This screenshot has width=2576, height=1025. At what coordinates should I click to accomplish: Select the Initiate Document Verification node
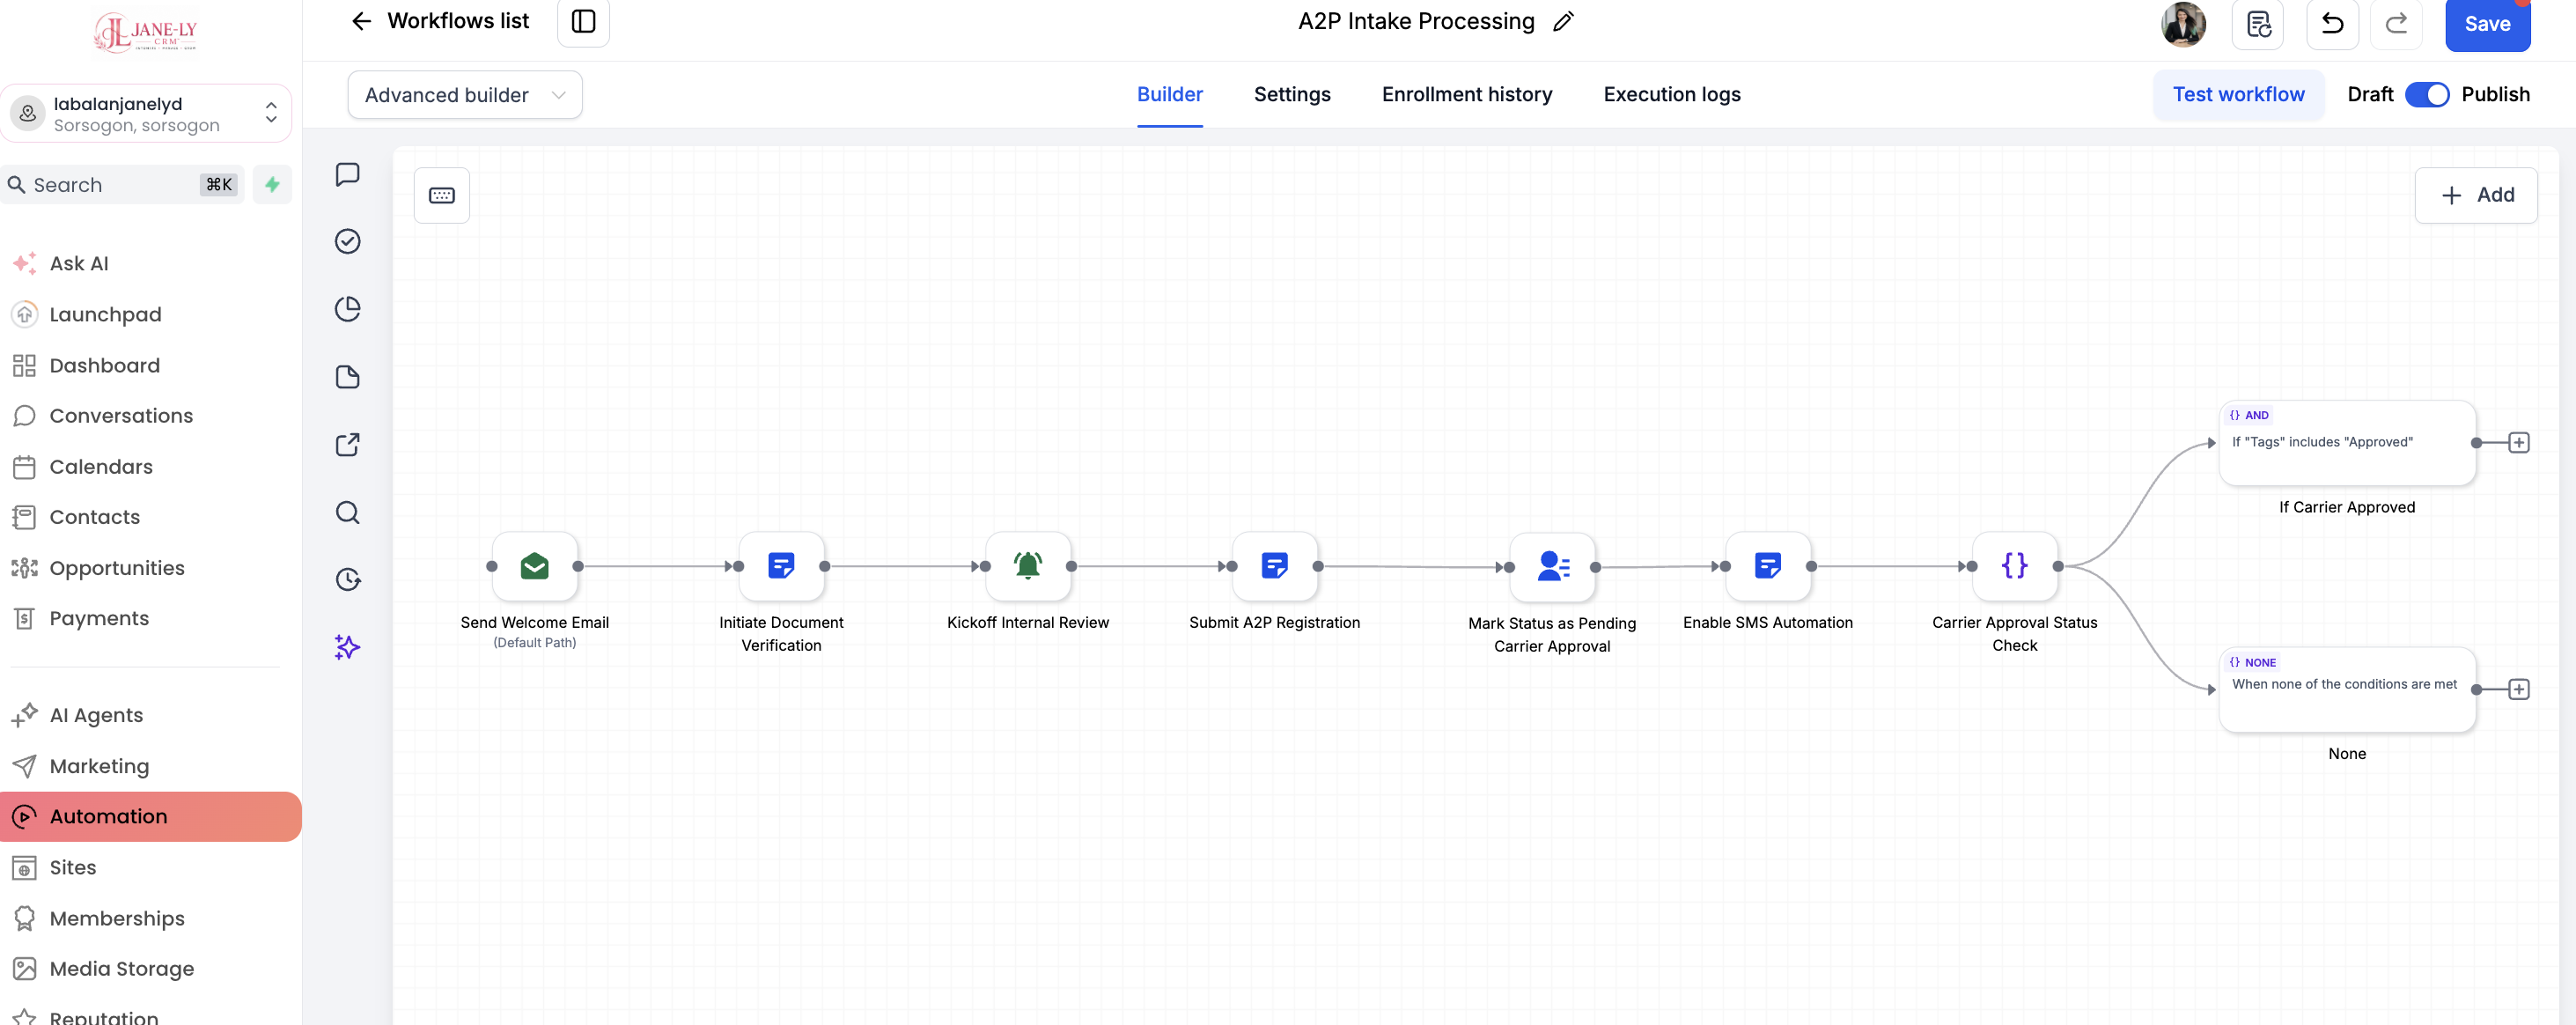click(781, 566)
